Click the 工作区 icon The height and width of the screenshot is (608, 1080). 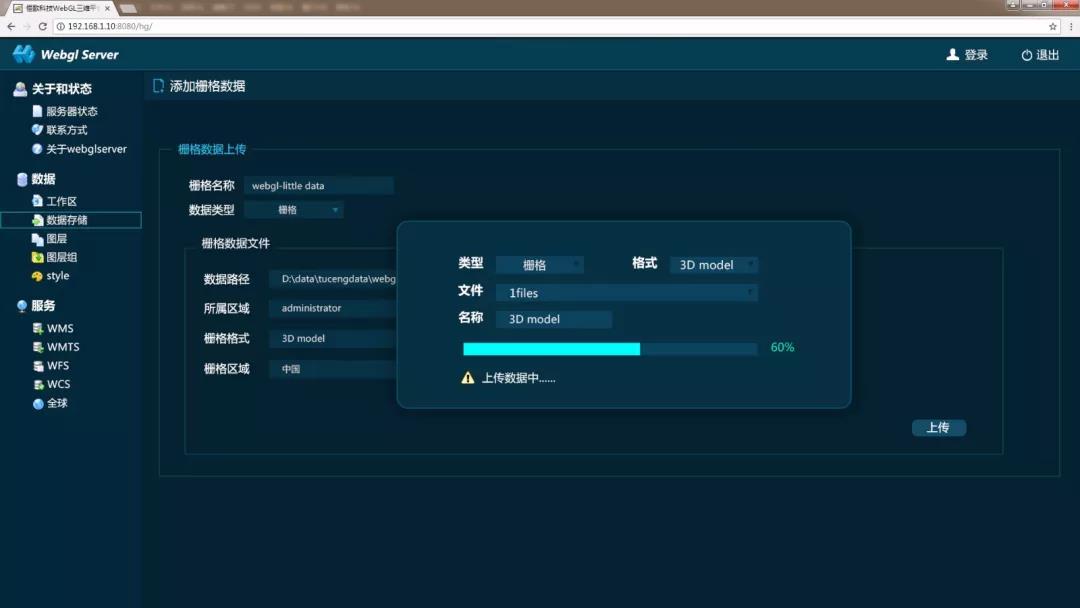coord(37,201)
